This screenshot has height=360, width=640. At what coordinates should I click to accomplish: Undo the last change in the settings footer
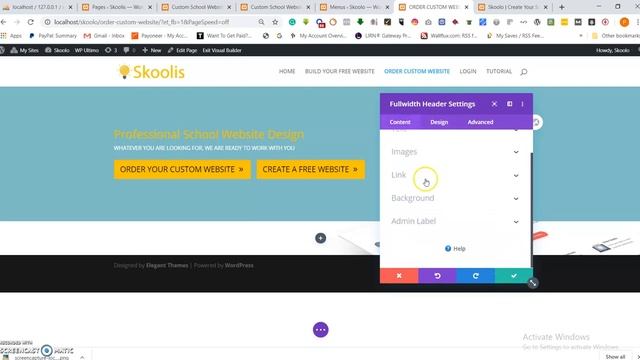(437, 276)
